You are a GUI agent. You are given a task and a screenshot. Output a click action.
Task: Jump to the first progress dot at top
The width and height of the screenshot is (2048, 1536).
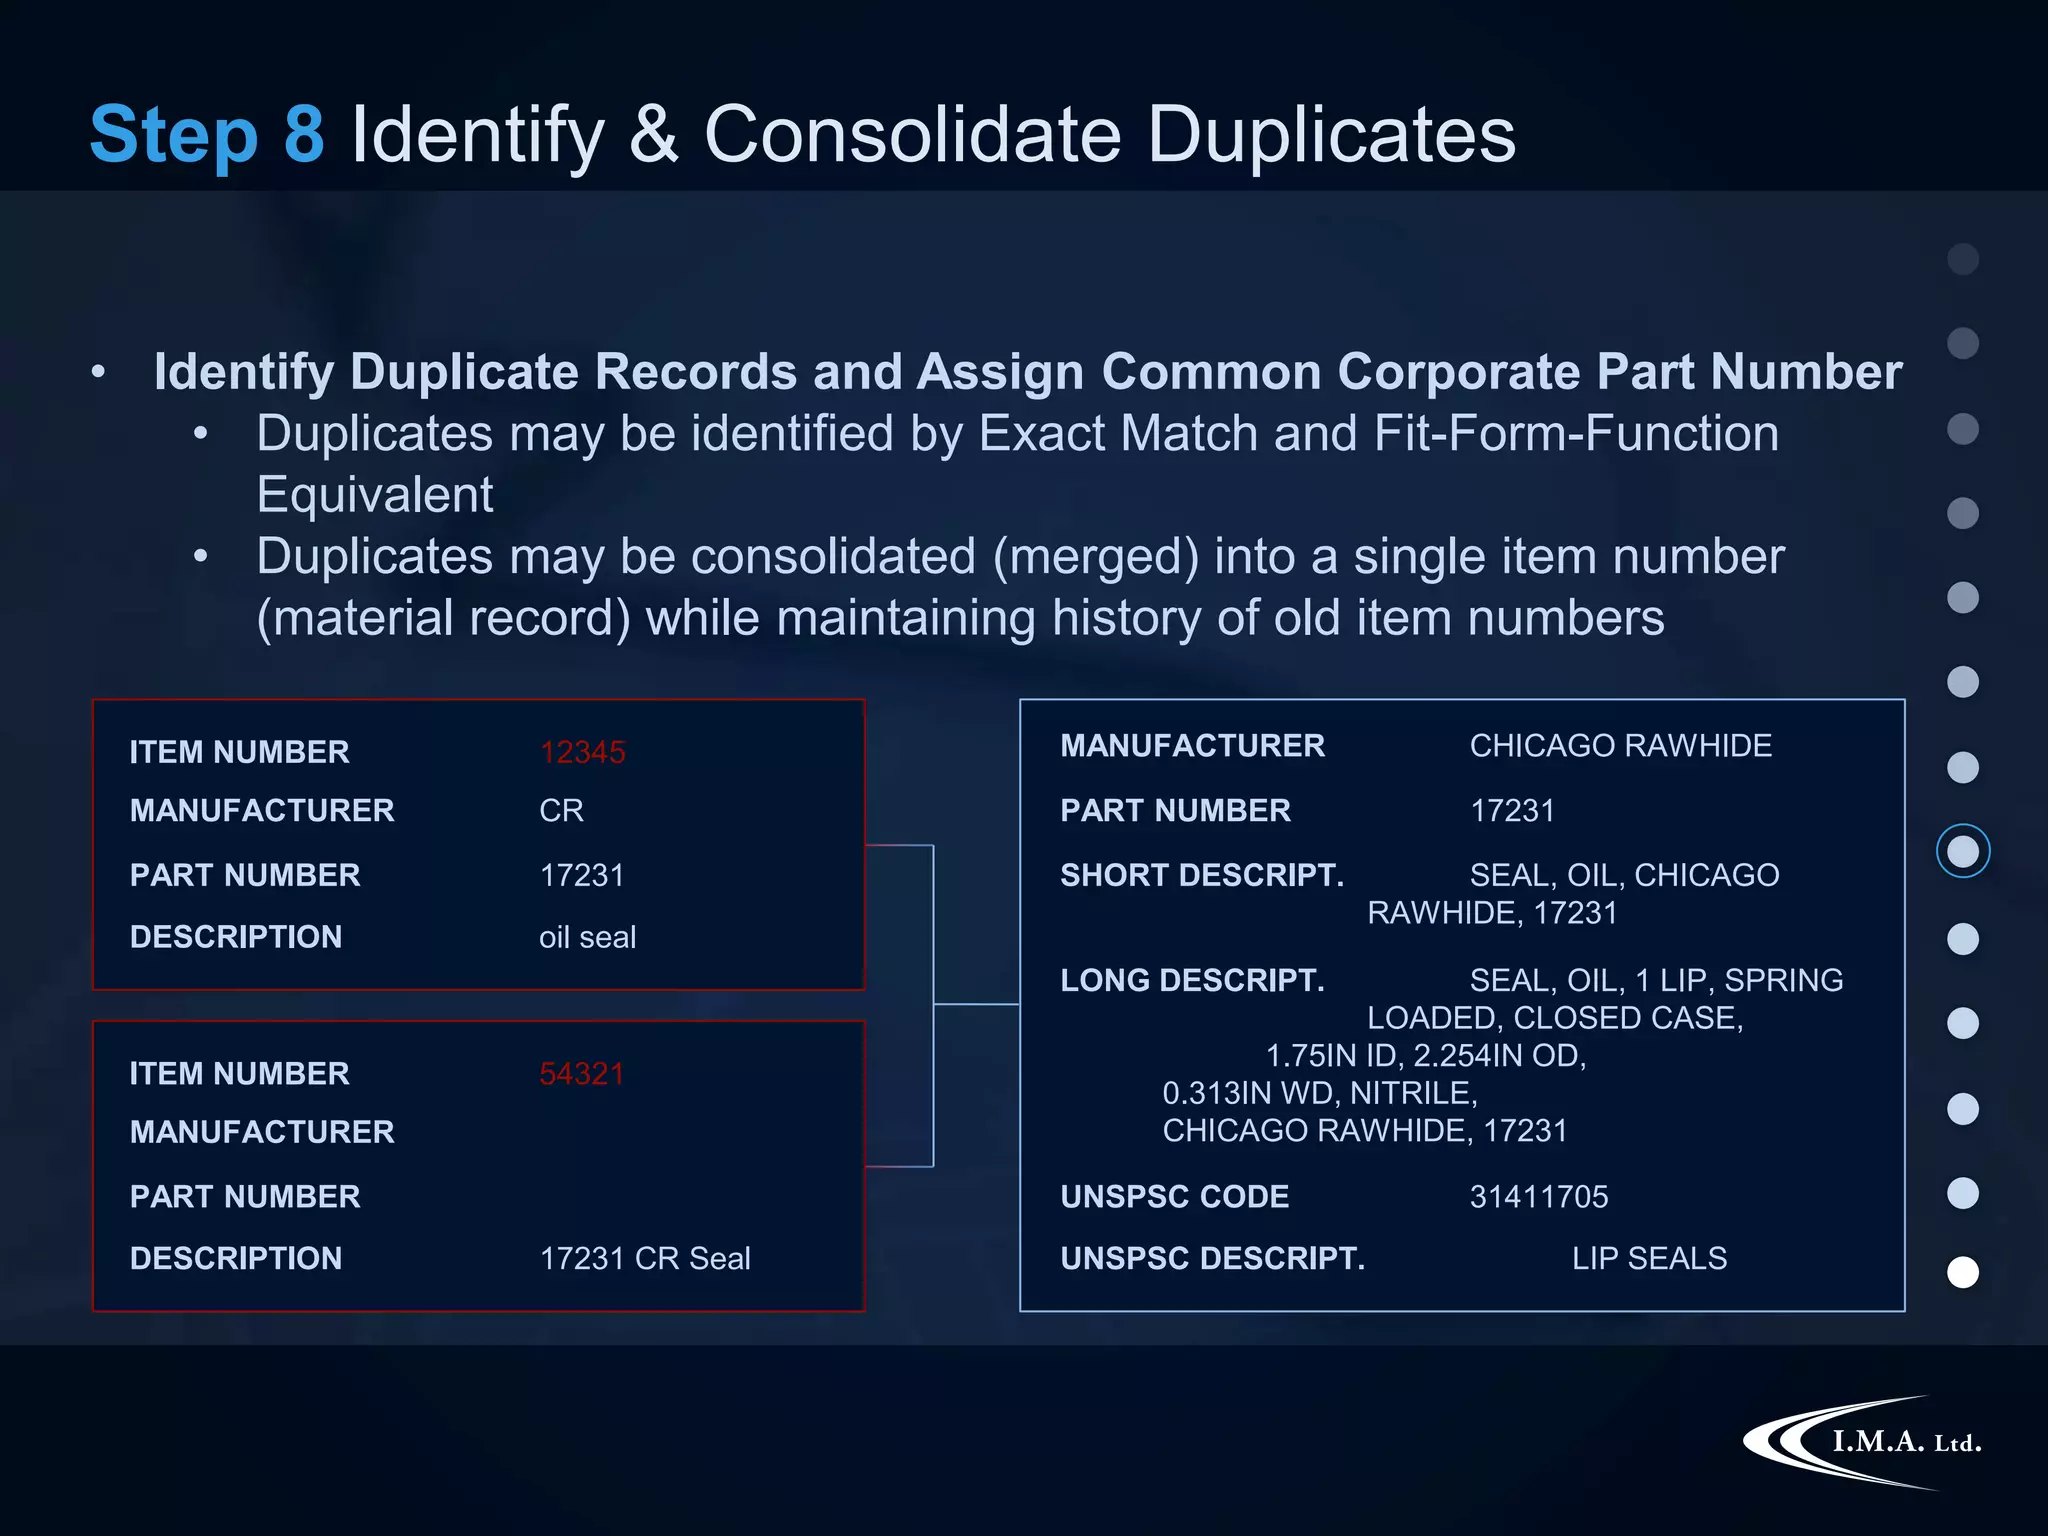1963,259
